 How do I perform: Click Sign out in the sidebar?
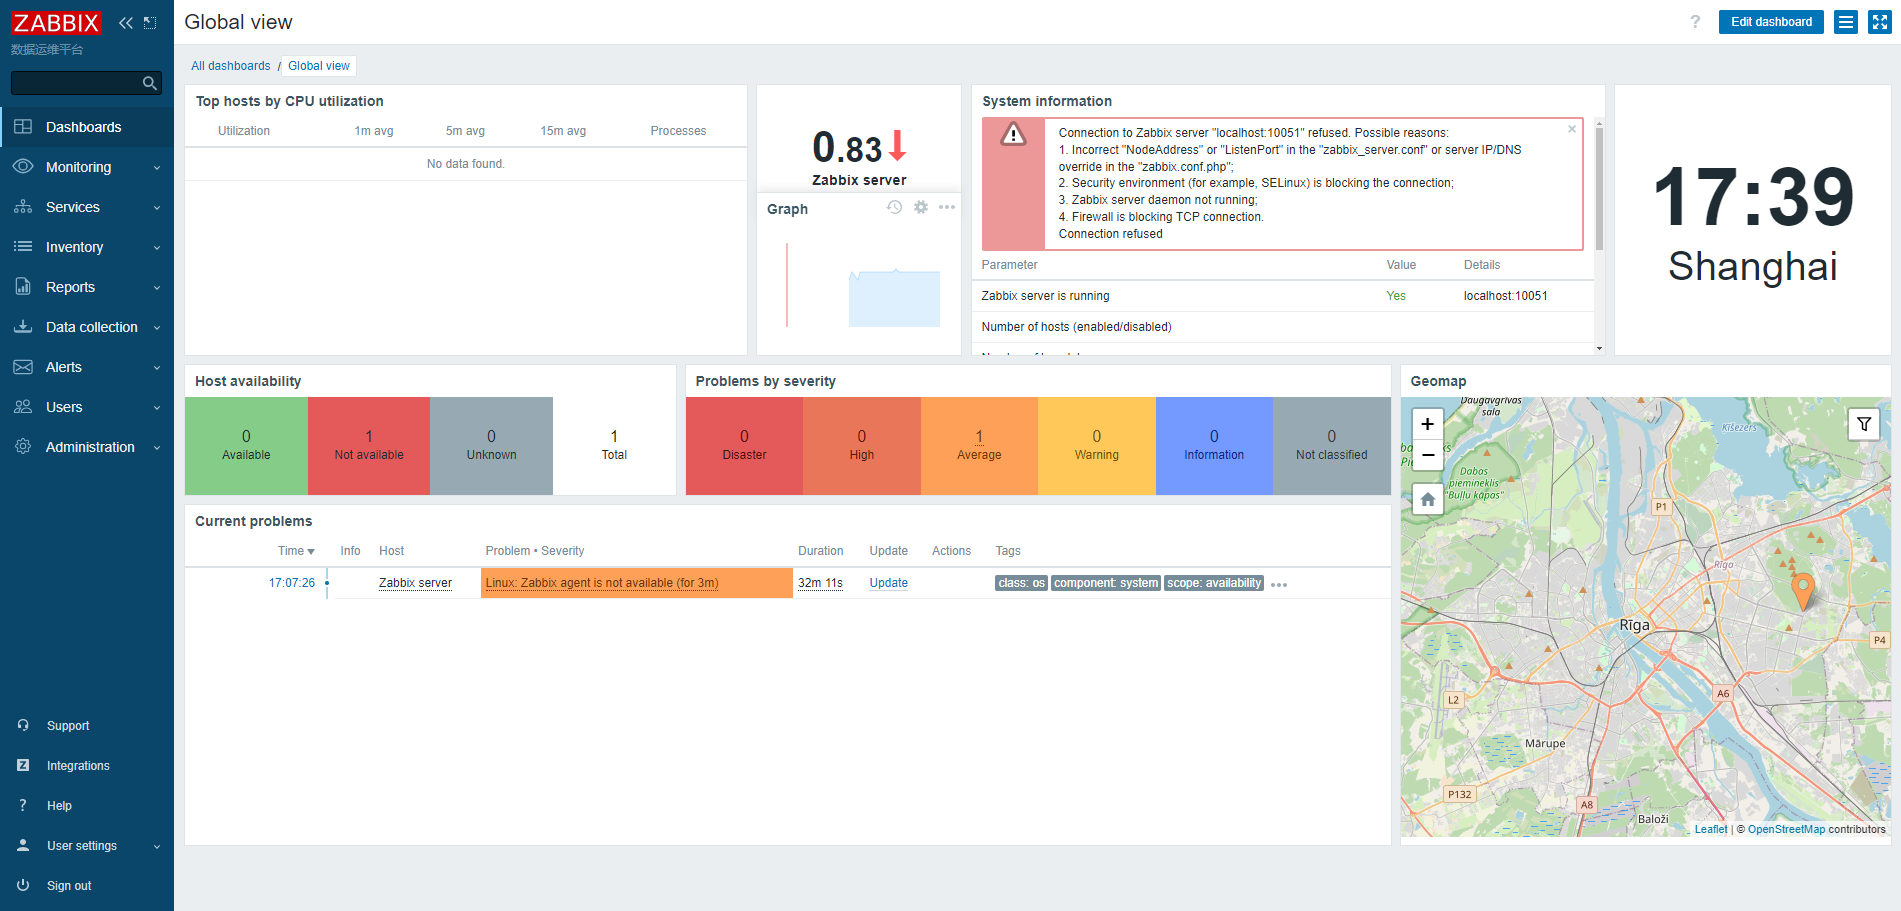coord(87,886)
